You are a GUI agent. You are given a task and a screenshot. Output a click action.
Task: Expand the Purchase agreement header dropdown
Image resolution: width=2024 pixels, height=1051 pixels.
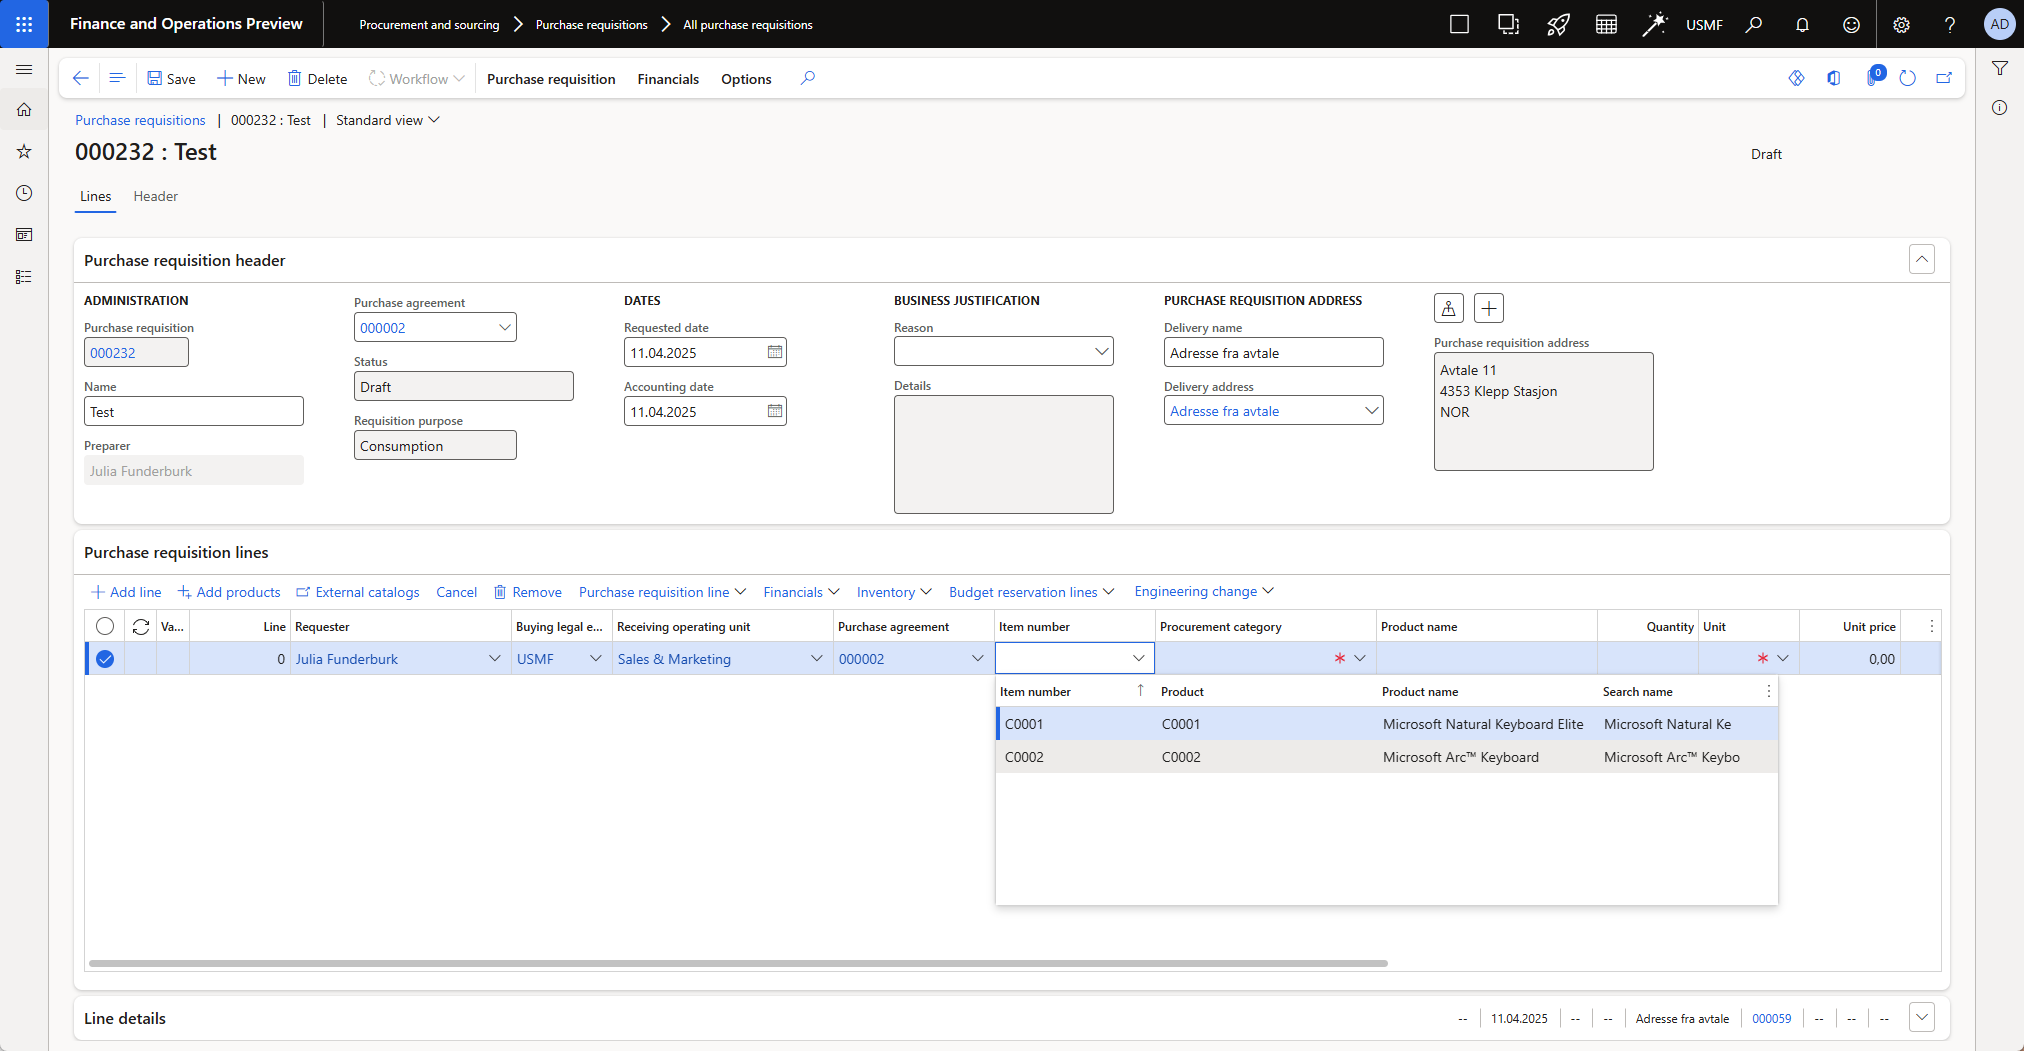tap(504, 327)
